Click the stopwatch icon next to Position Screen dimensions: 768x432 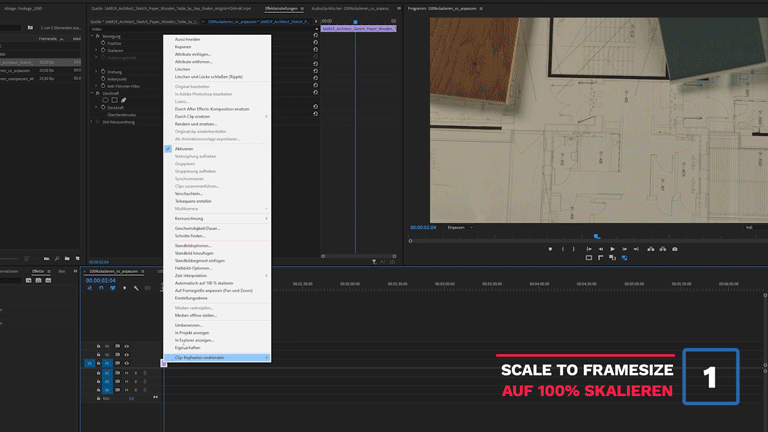[x=102, y=43]
